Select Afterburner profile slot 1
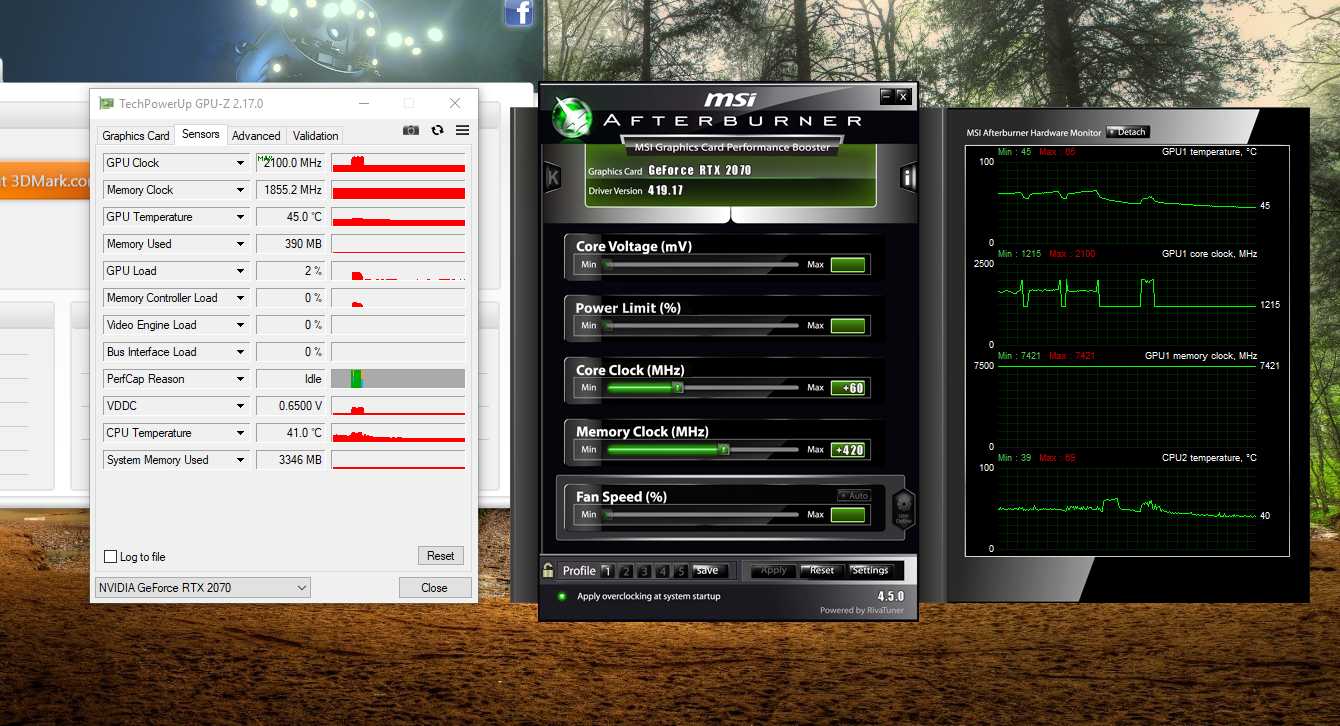Viewport: 1340px width, 726px height. (x=606, y=571)
